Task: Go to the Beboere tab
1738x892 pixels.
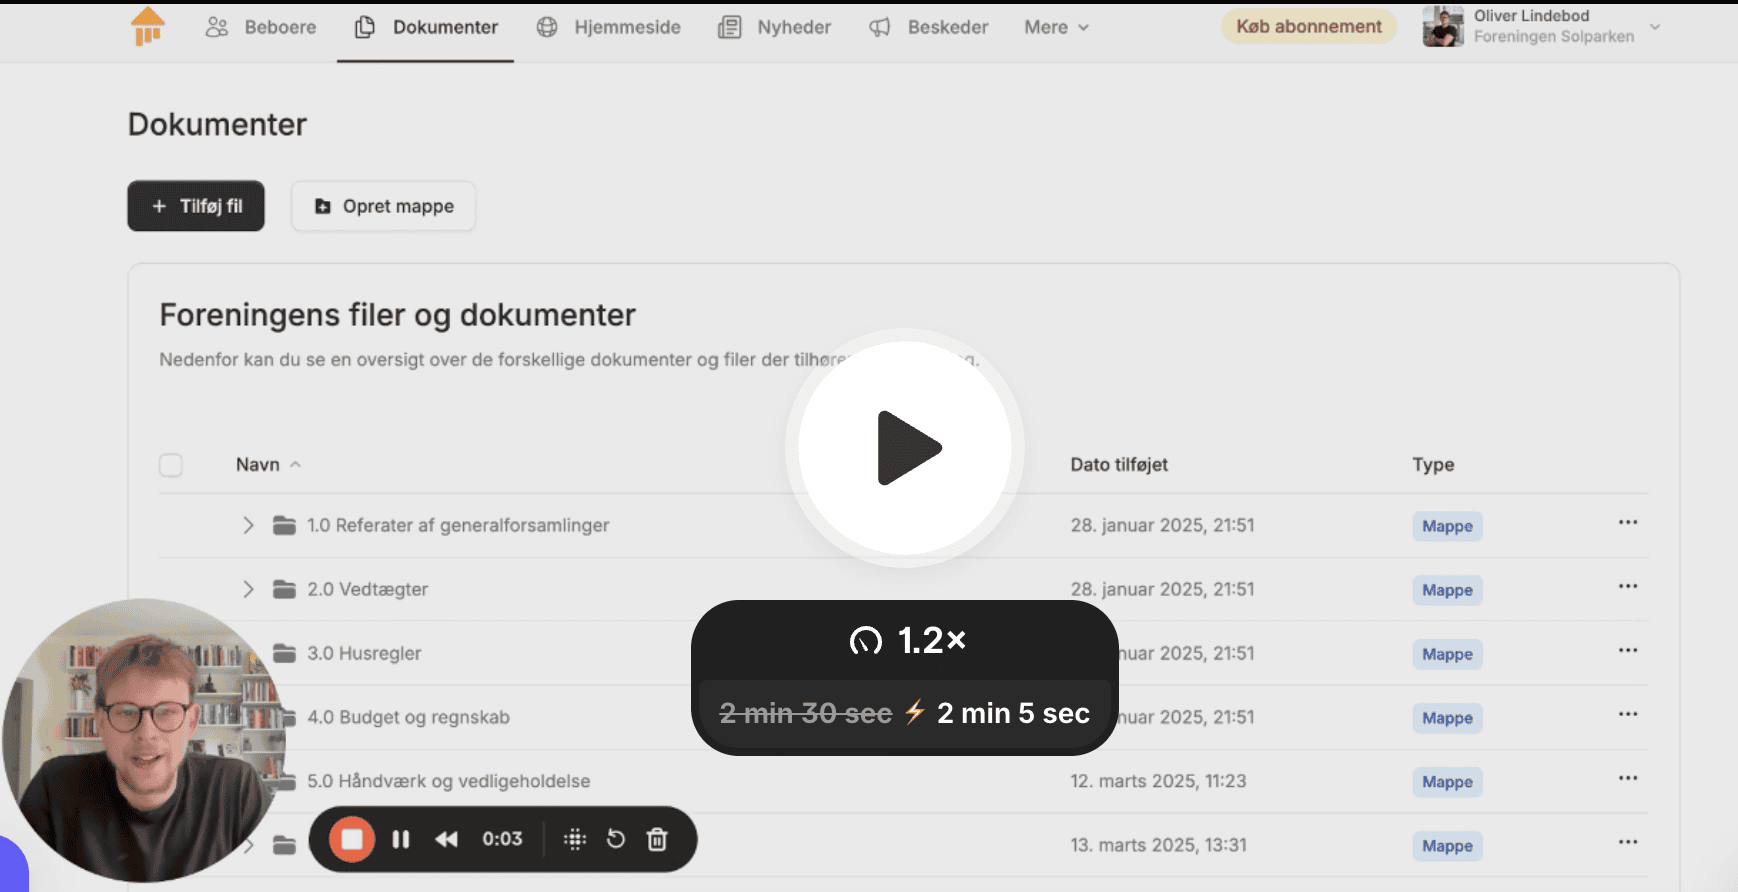Action: pyautogui.click(x=261, y=28)
